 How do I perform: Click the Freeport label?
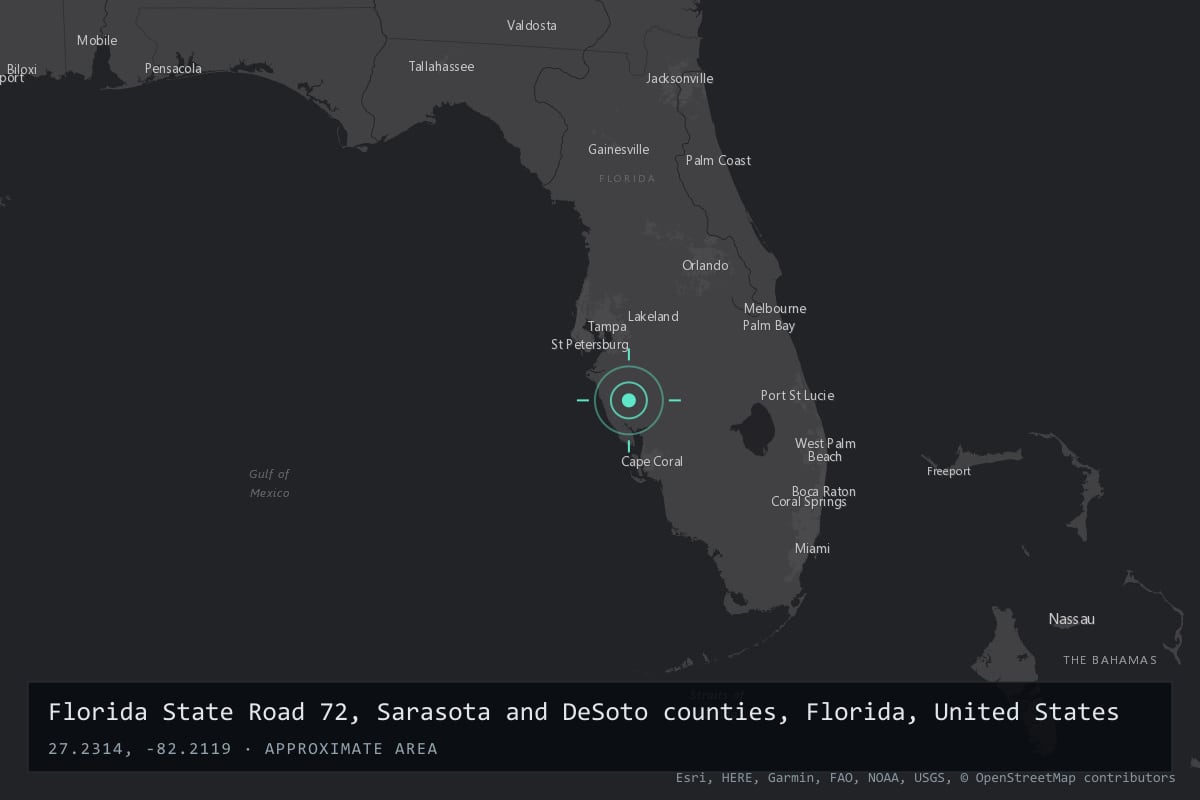(x=948, y=471)
